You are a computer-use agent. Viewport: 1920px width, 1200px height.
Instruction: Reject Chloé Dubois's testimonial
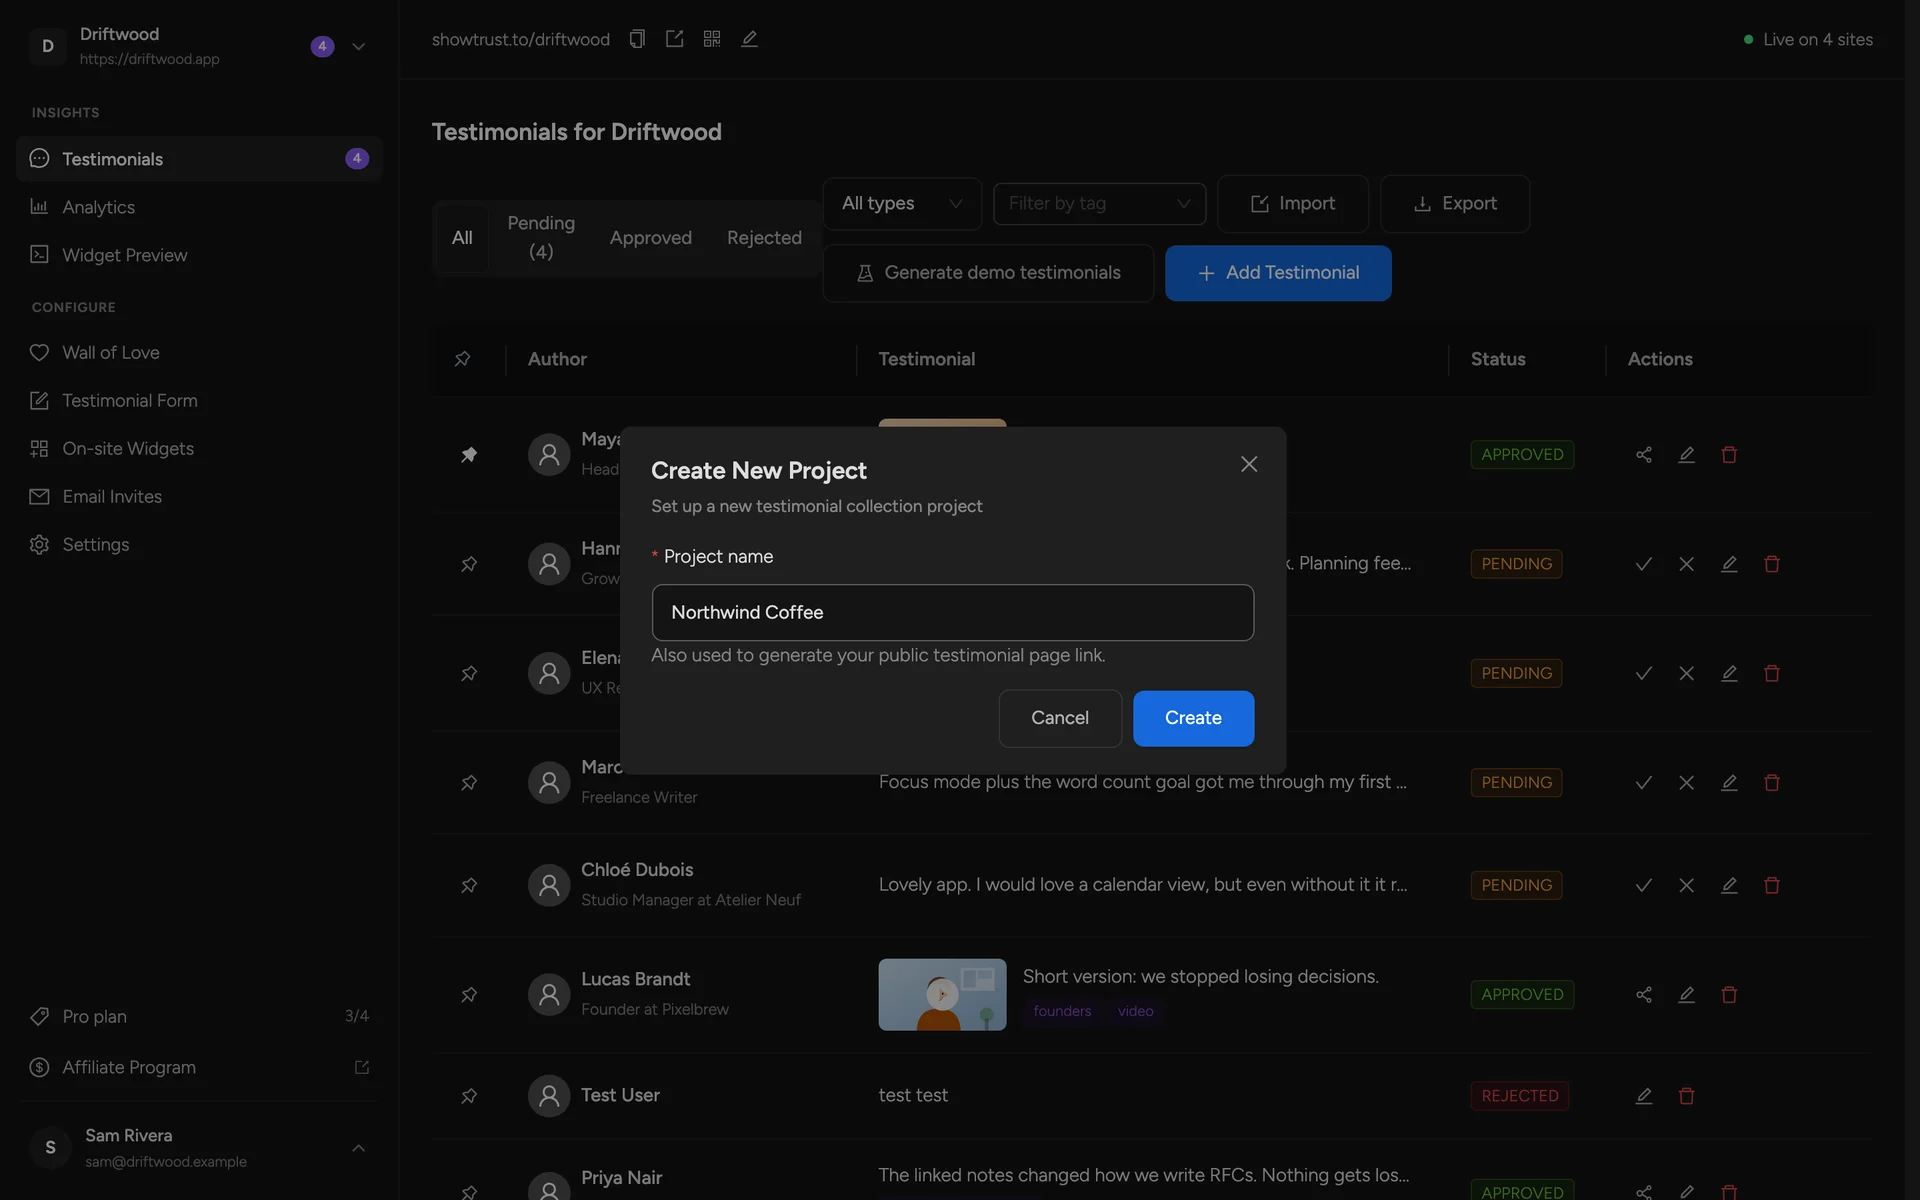click(x=1687, y=886)
